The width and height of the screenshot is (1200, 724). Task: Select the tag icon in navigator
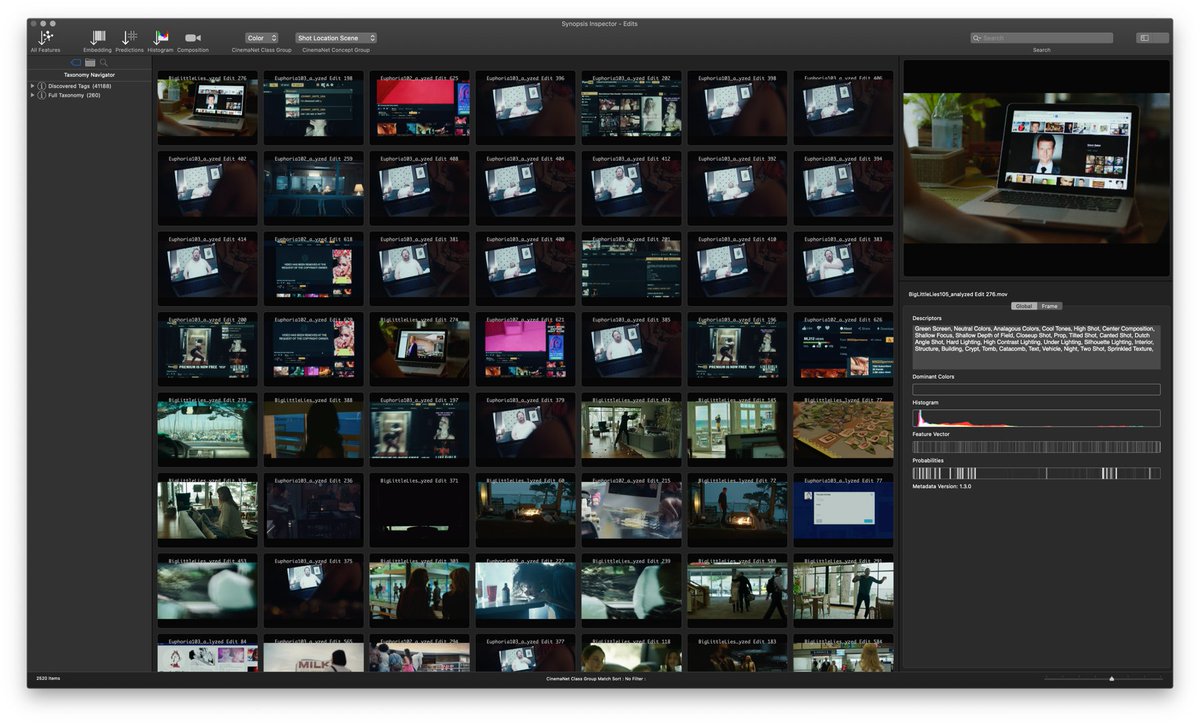76,63
